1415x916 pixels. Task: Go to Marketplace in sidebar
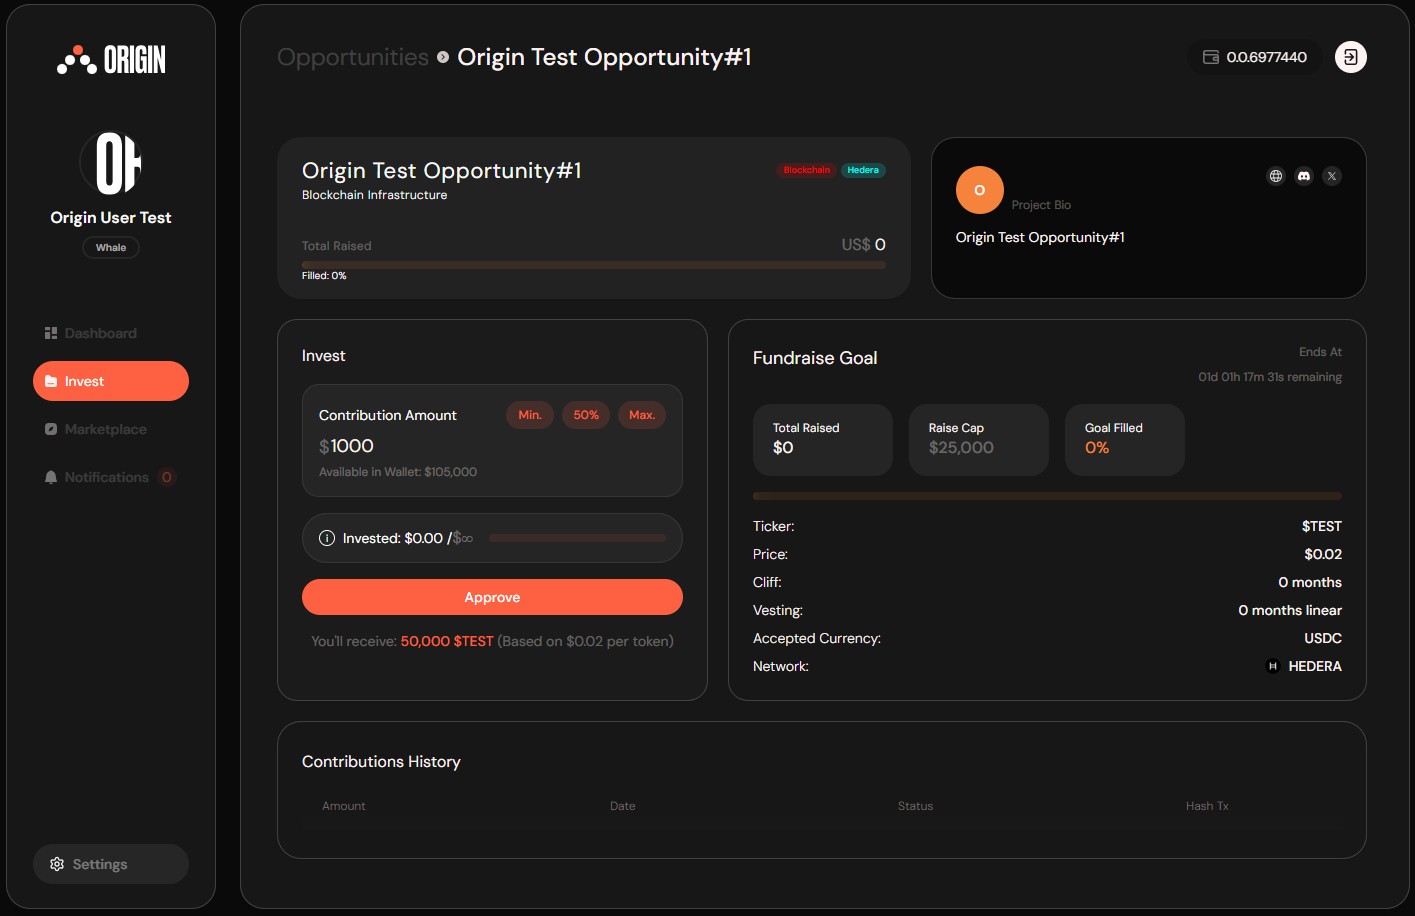105,429
